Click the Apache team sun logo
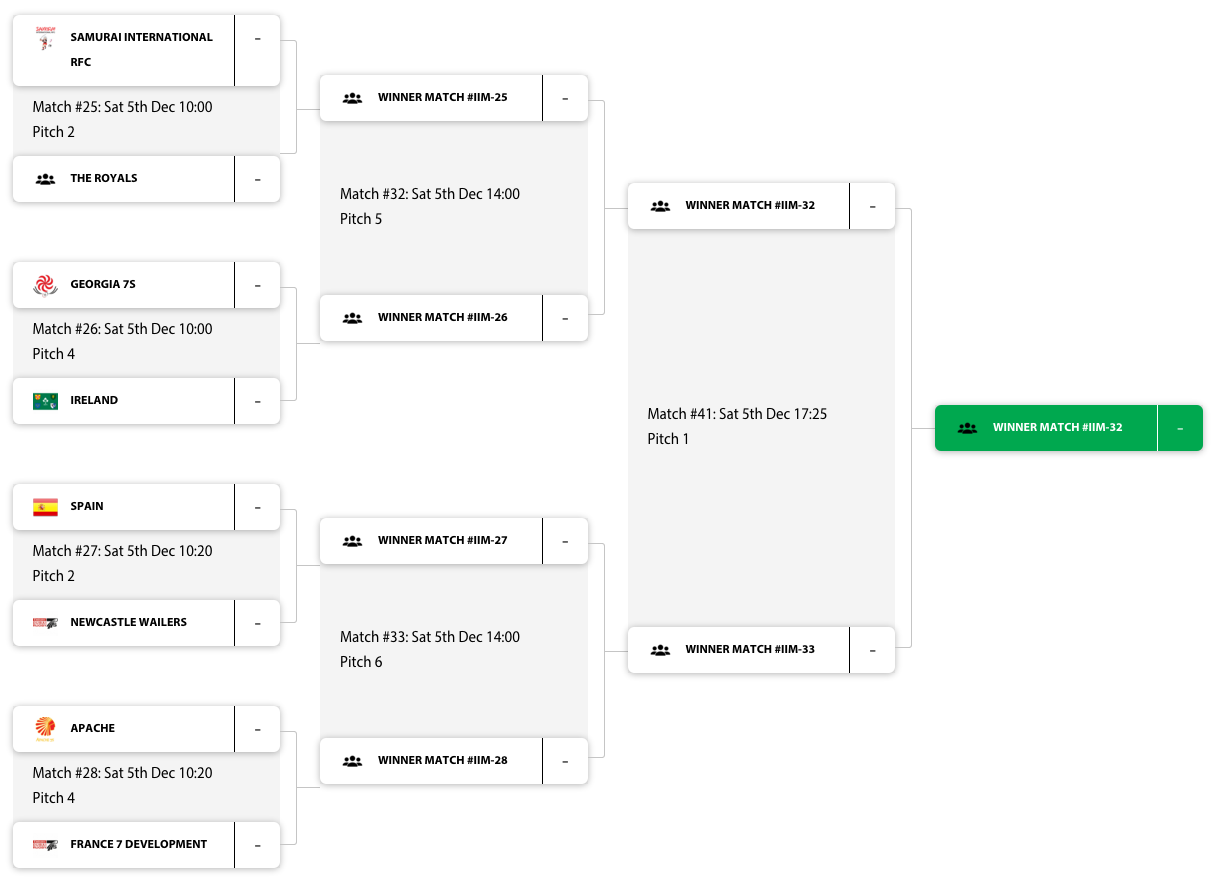1218x880 pixels. click(45, 728)
